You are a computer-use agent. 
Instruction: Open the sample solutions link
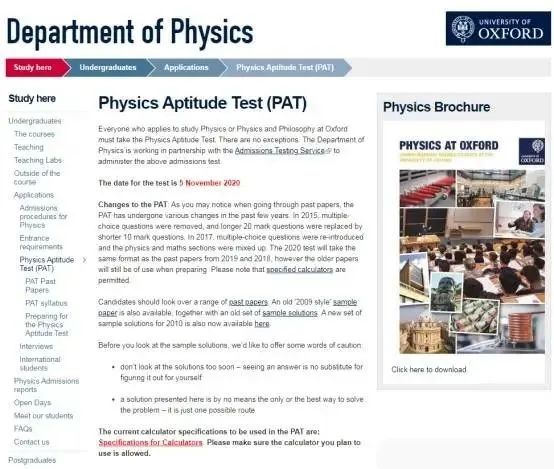pyautogui.click(x=290, y=313)
